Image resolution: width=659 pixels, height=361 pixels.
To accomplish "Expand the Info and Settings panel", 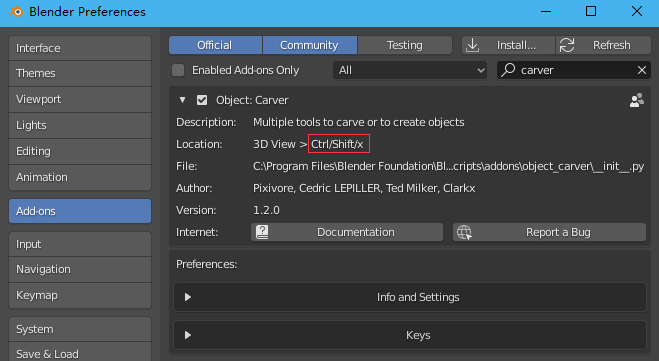I will click(x=410, y=297).
